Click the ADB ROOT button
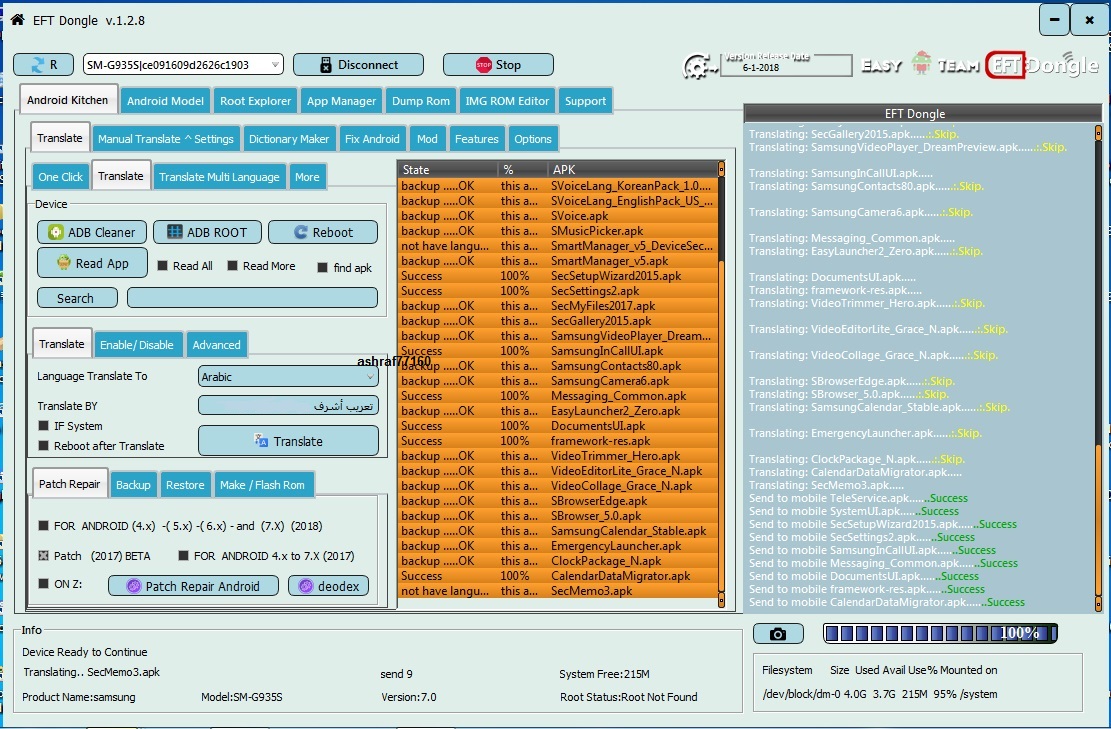Screen dimensions: 1111x729 pos(208,232)
